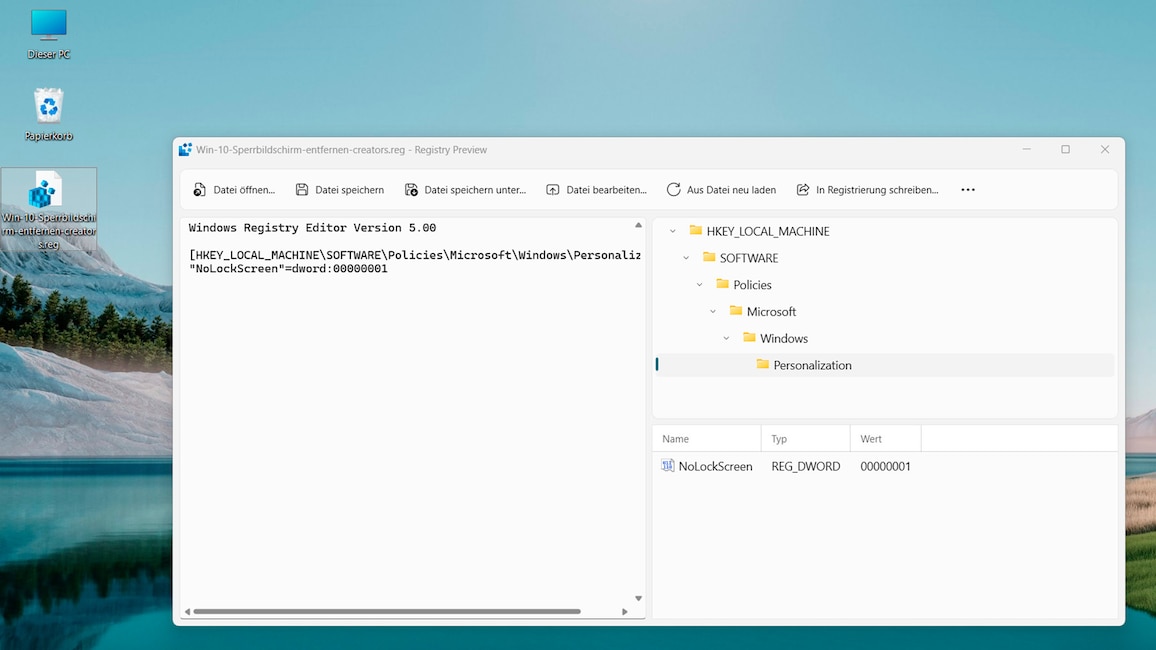
Task: Click the REG_DWORD type cell
Action: (806, 466)
